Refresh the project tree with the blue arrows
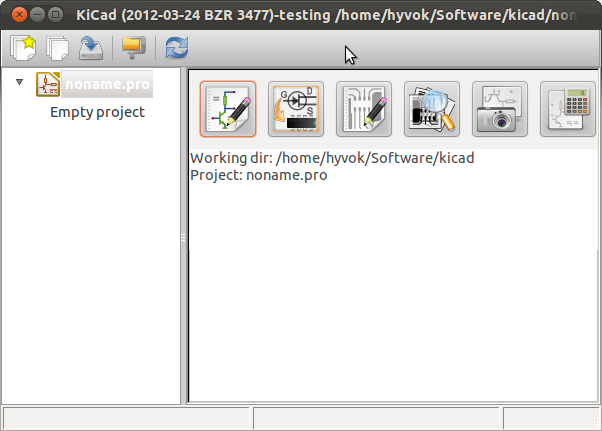602x431 pixels. tap(177, 48)
